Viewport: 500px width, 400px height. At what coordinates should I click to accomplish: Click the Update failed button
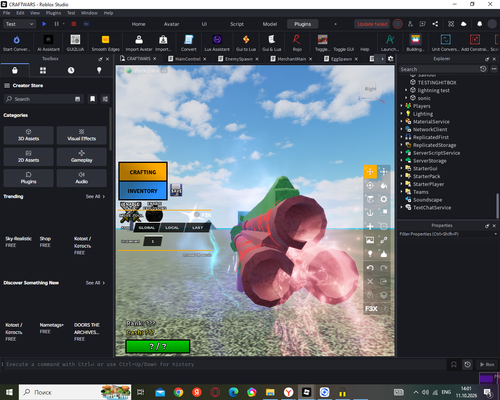click(x=372, y=24)
